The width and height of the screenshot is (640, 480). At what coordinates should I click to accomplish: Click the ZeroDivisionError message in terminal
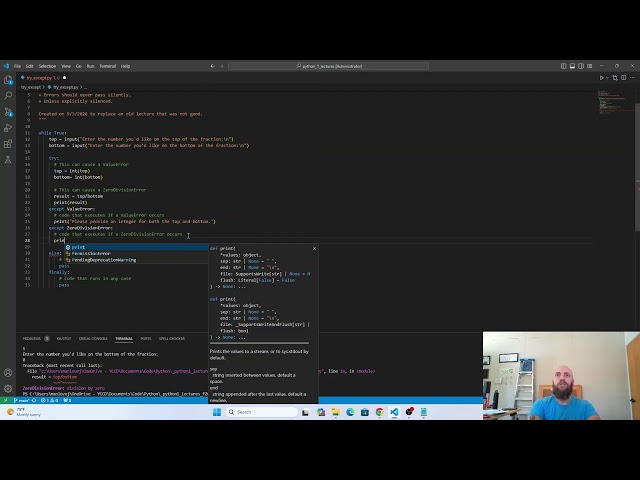(64, 388)
